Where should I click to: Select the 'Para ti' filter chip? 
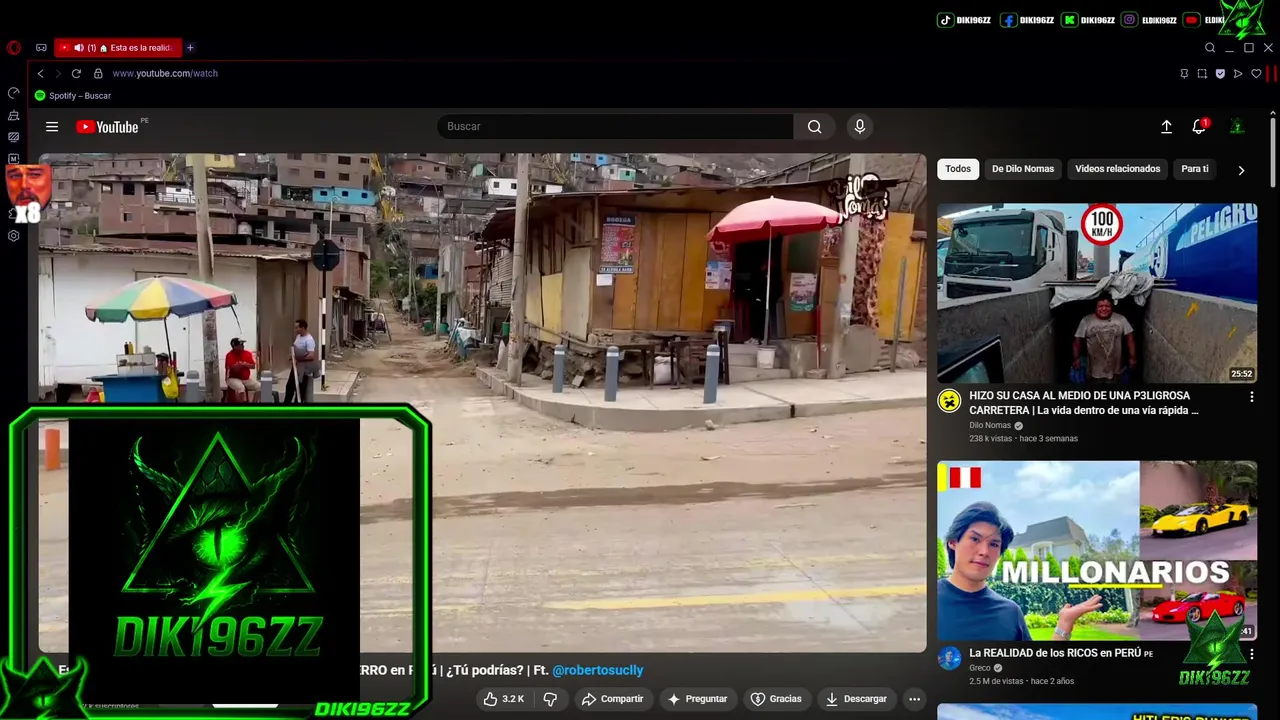pyautogui.click(x=1195, y=169)
